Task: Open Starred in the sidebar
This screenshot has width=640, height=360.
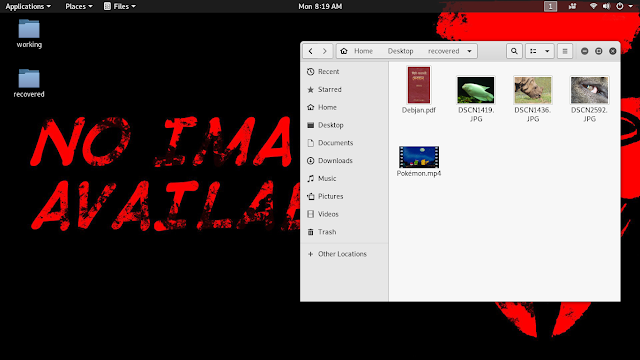Action: pos(344,89)
